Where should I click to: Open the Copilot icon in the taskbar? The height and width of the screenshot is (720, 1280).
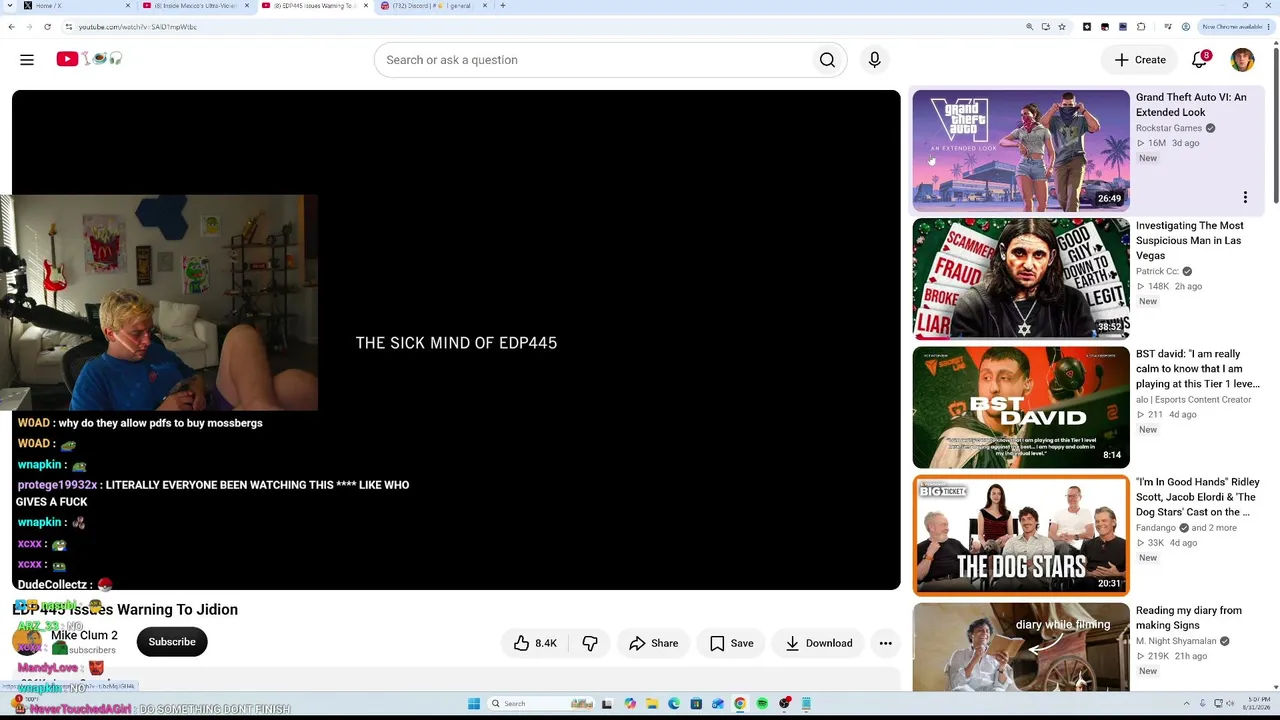pyautogui.click(x=629, y=704)
